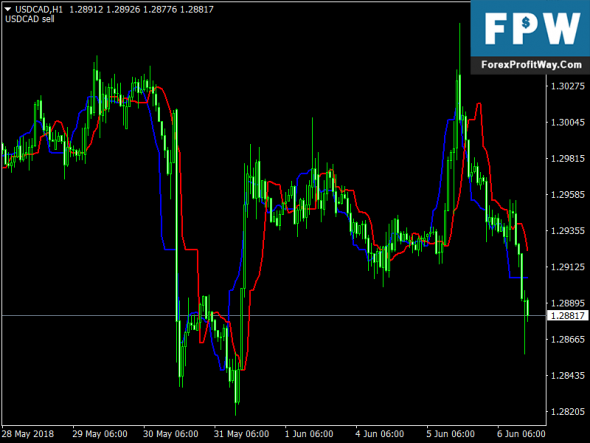Image resolution: width=590 pixels, height=443 pixels.
Task: Click the 1.30275 price scale value
Action: click(x=568, y=86)
